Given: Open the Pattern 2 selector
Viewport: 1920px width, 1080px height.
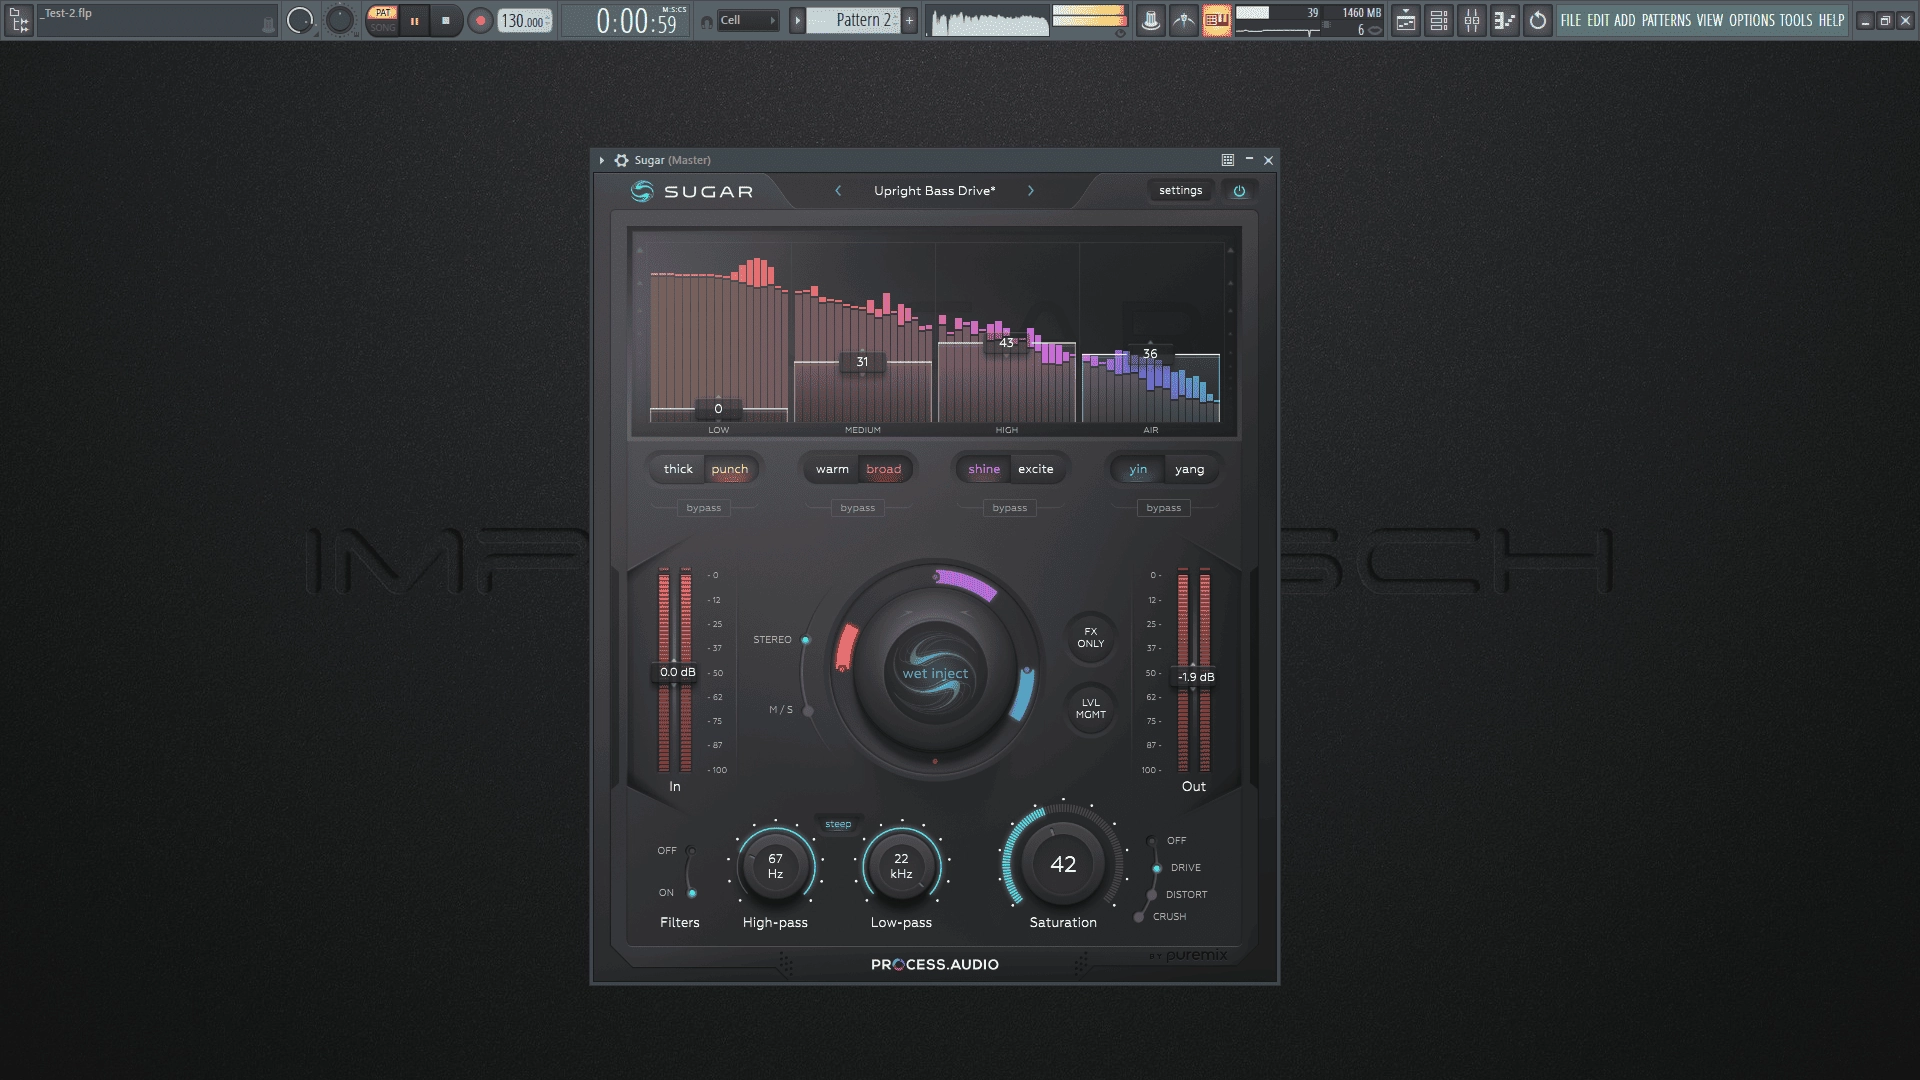Looking at the screenshot, I should pos(854,20).
